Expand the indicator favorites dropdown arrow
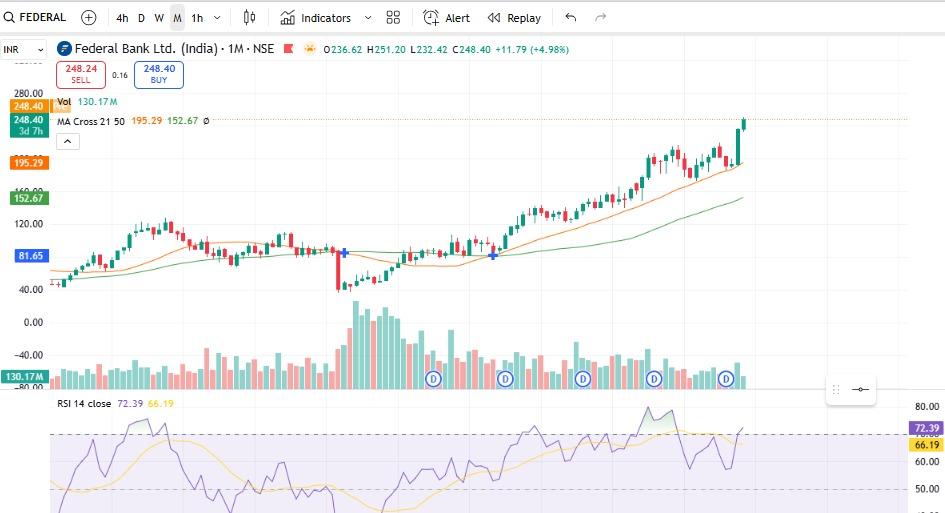Image resolution: width=945 pixels, height=513 pixels. point(368,18)
